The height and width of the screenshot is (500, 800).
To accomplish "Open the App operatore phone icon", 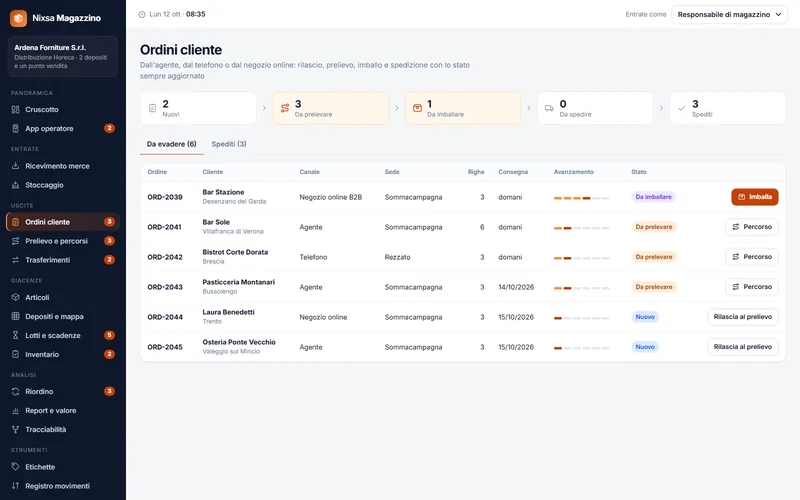I will [x=15, y=129].
